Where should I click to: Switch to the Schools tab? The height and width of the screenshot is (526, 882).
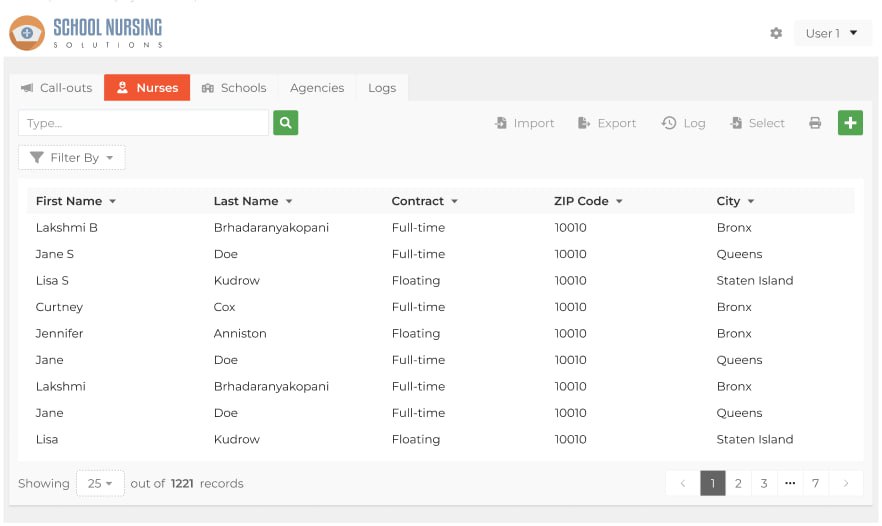pos(234,88)
